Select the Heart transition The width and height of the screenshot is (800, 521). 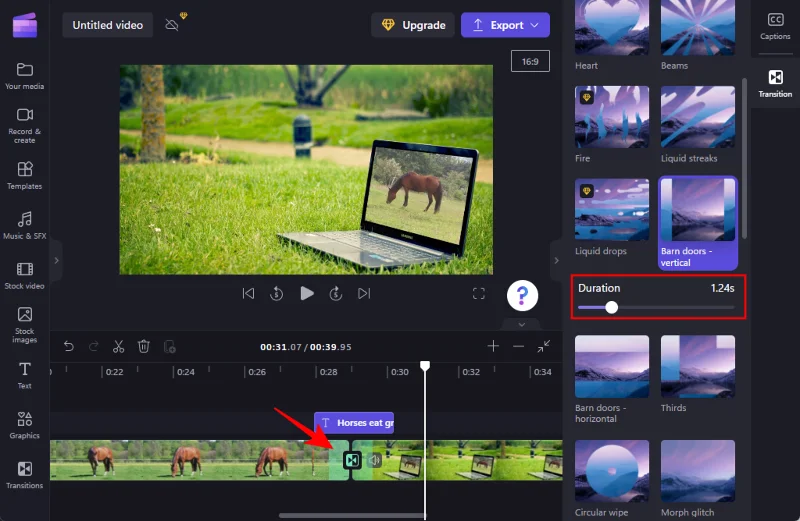tap(612, 36)
